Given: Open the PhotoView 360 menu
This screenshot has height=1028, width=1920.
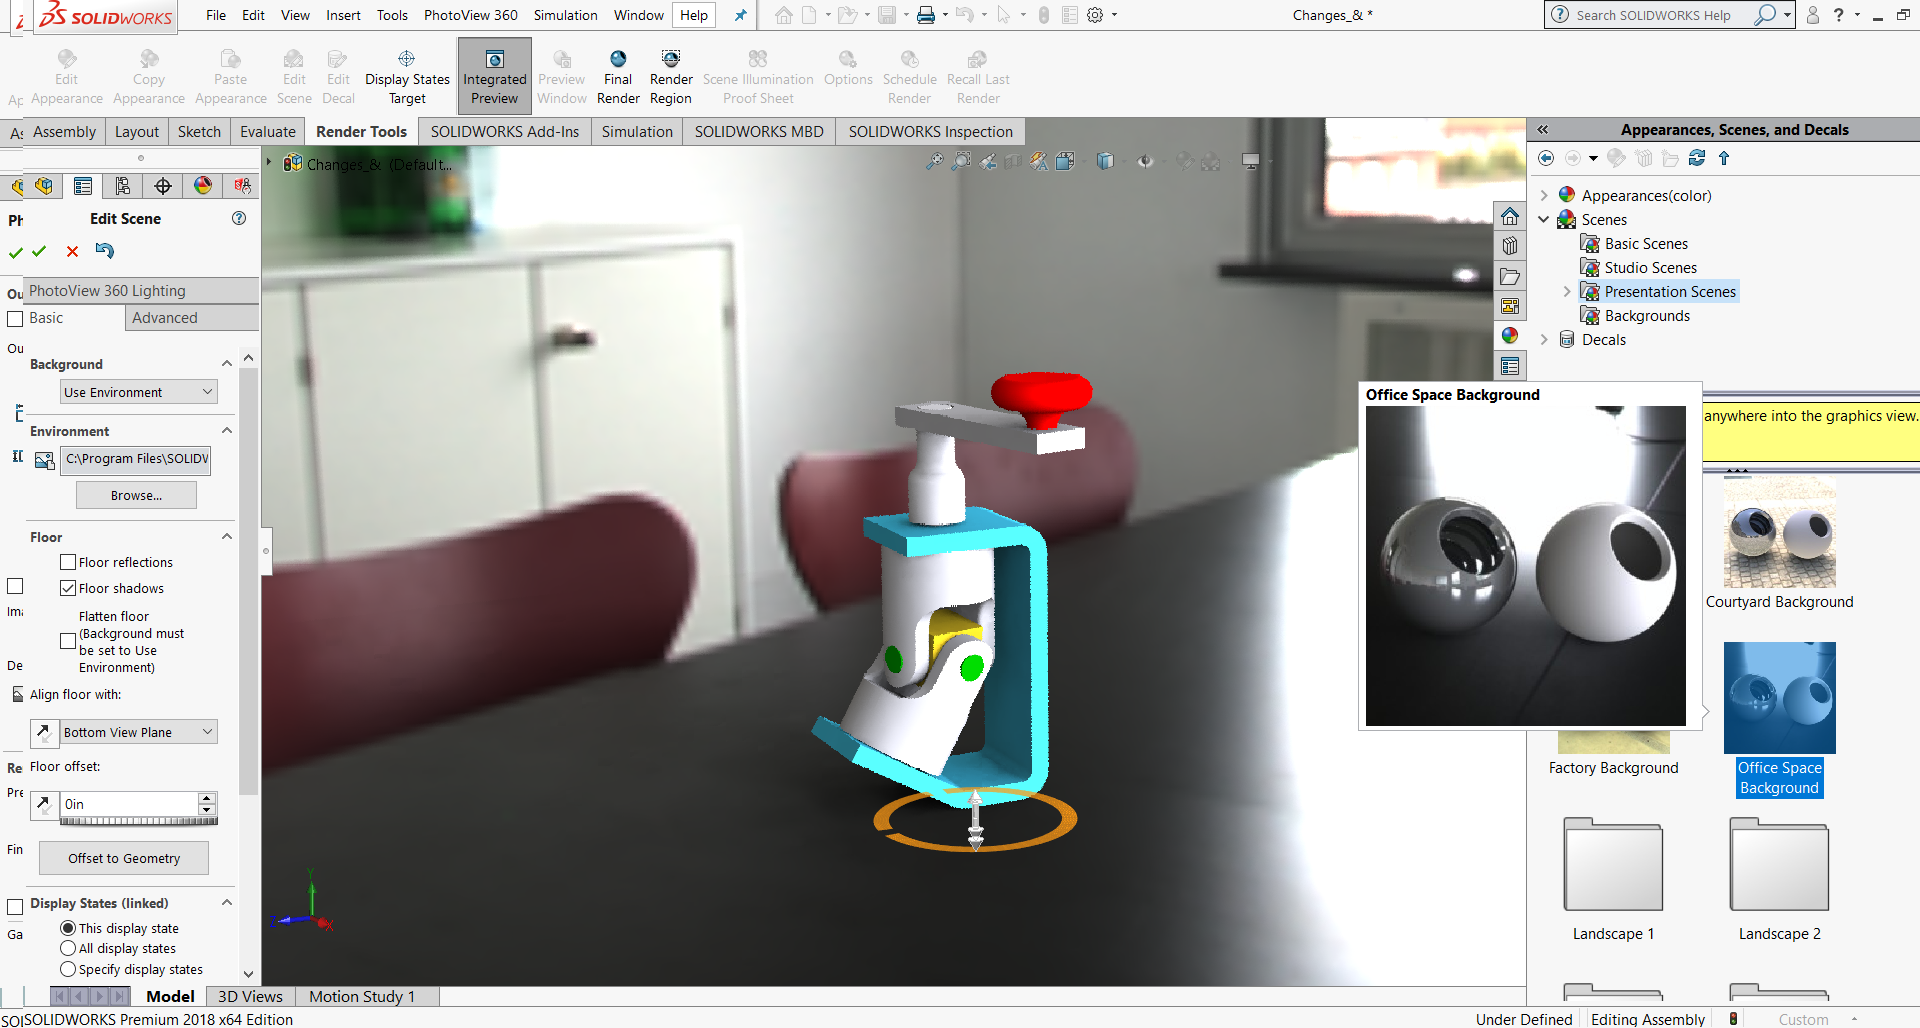Looking at the screenshot, I should [x=470, y=15].
